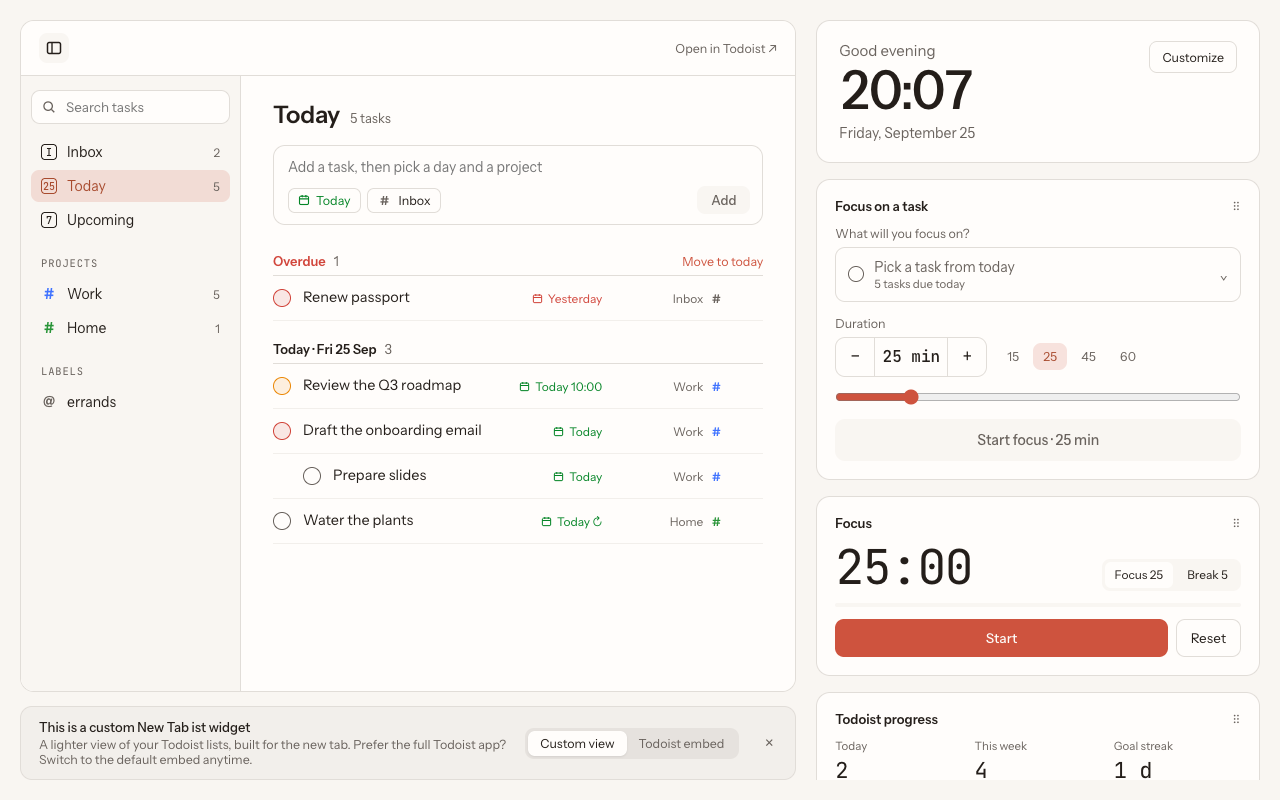Image resolution: width=1280 pixels, height=800 pixels.
Task: Click the recurring icon on Water the plants
Action: click(x=597, y=522)
